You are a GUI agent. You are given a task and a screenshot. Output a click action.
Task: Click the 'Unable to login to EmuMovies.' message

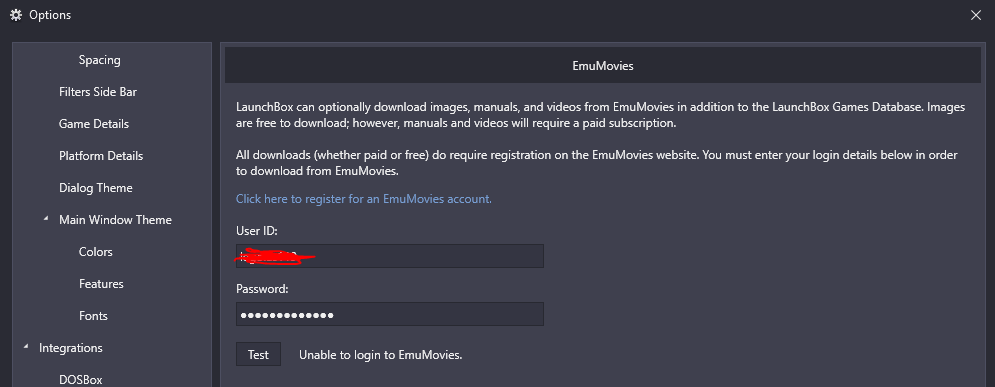point(381,355)
